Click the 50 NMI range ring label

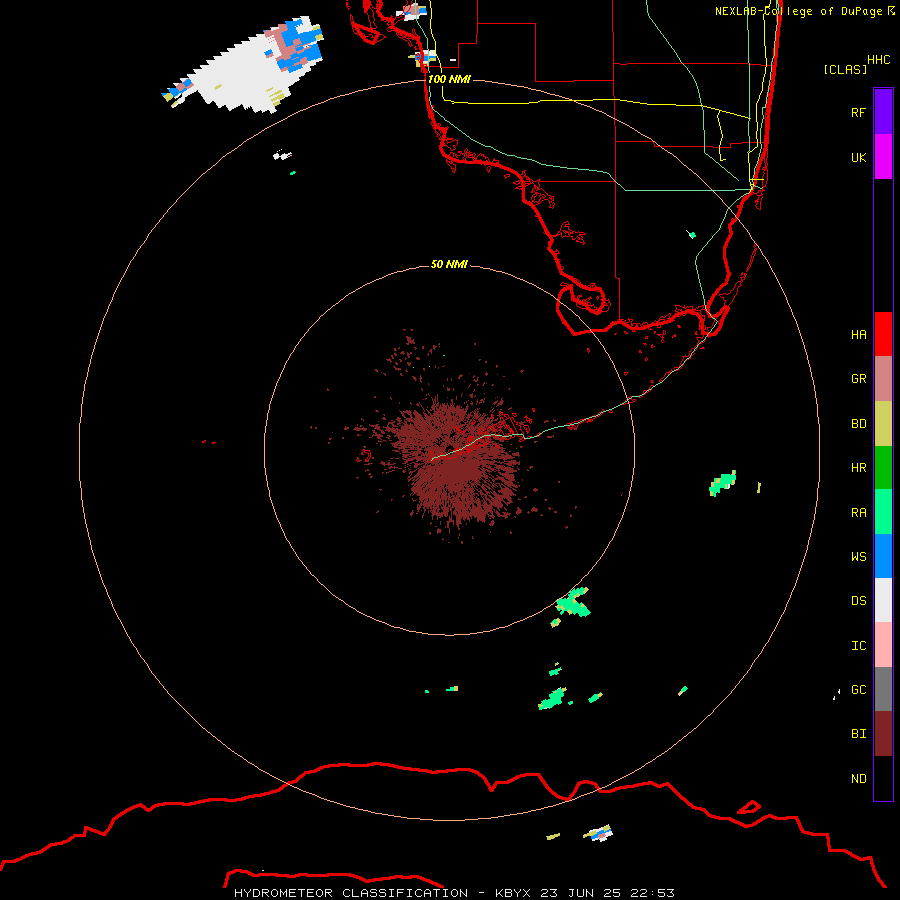449,264
